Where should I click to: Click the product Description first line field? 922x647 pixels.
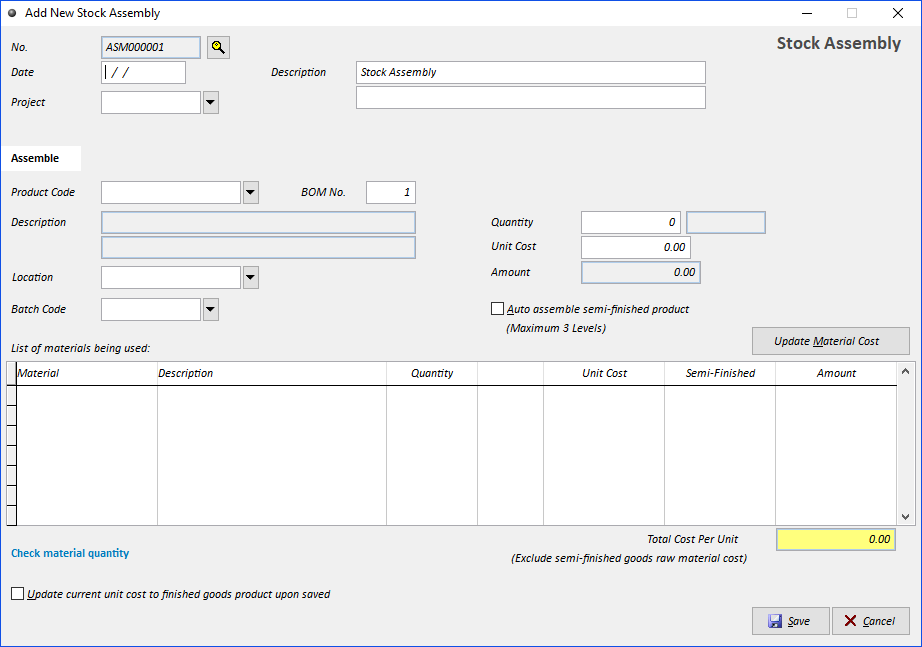258,222
